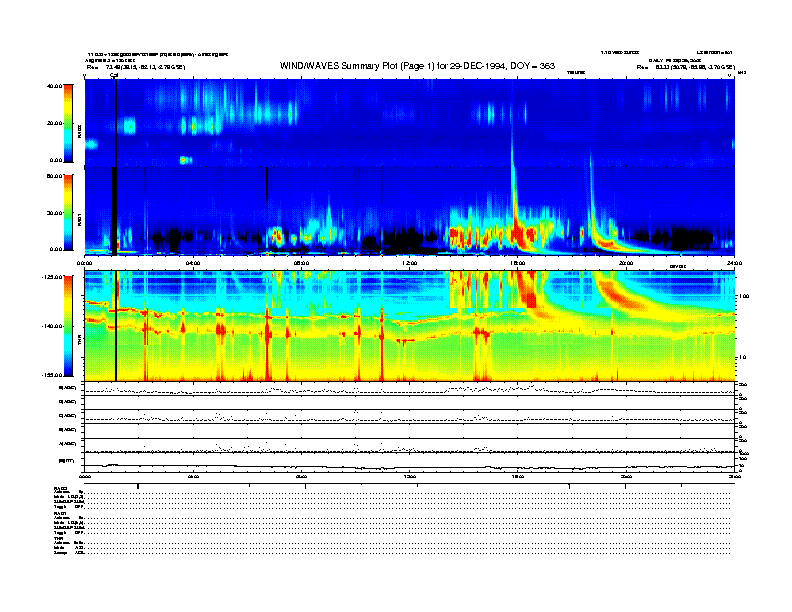Click the RAD2 status block header at bottom
This screenshot has height=612, width=792.
coord(61,488)
